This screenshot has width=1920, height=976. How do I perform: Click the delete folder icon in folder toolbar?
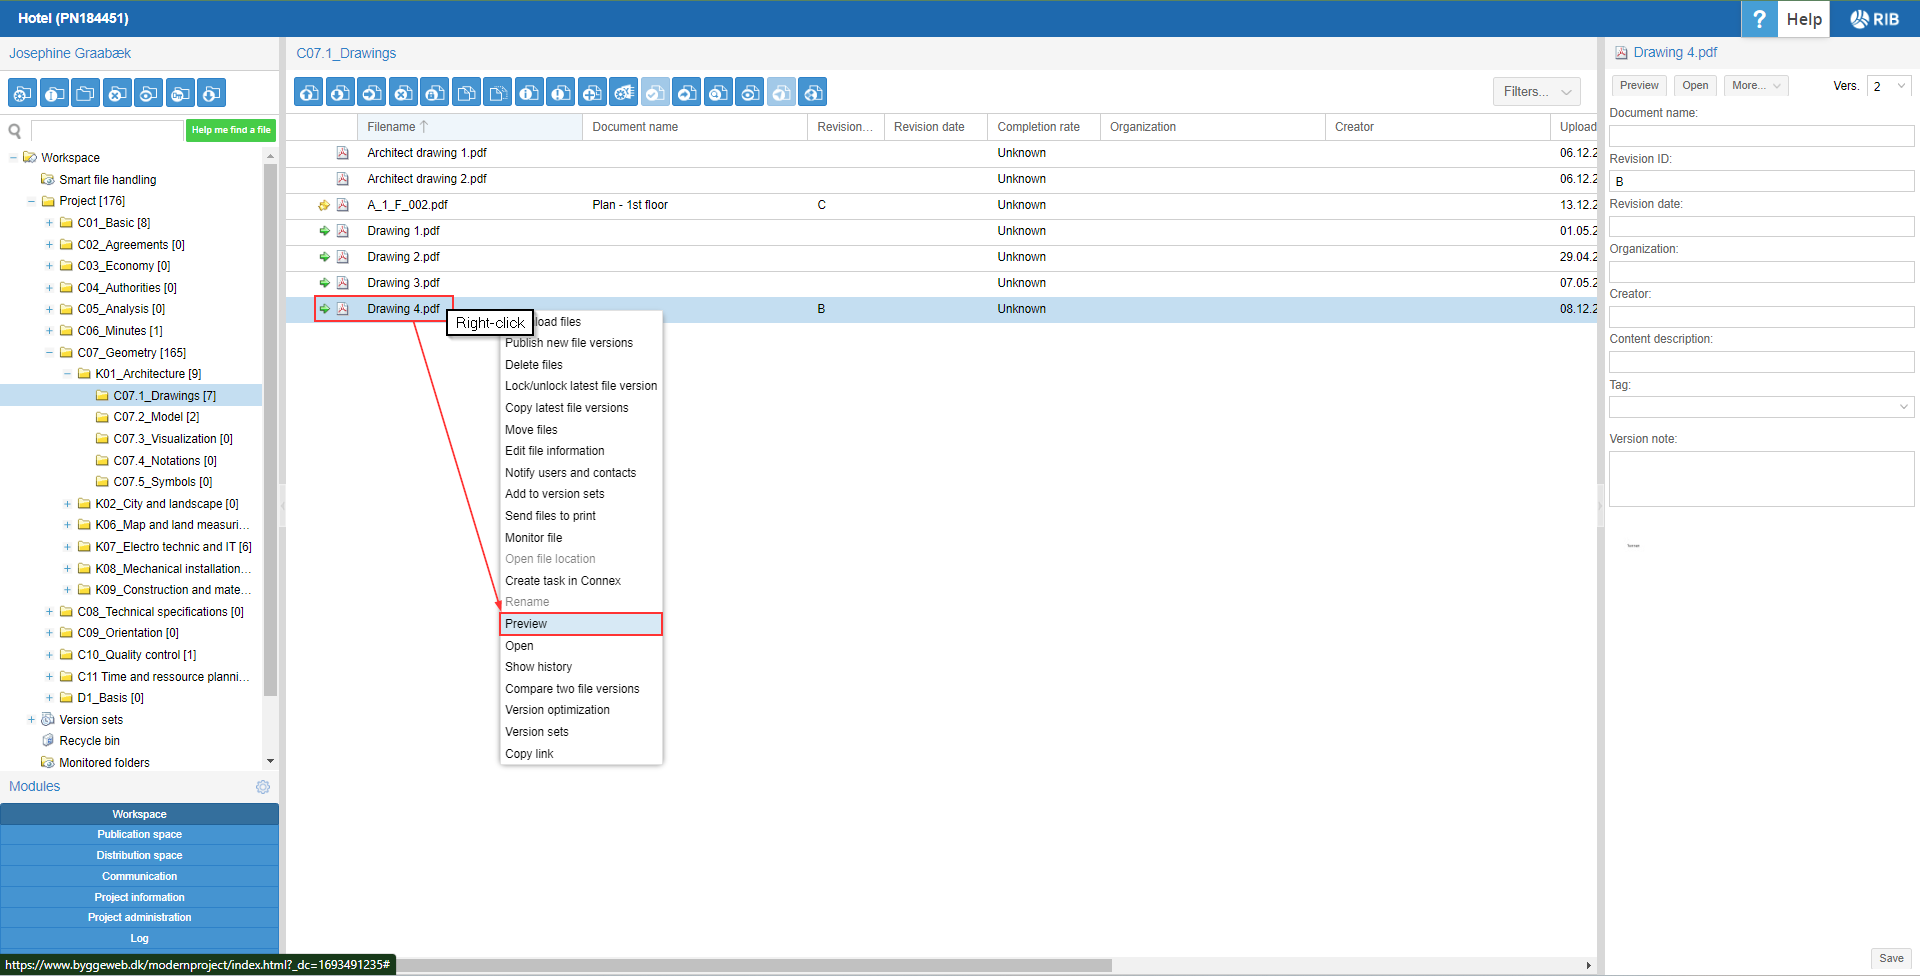point(117,94)
